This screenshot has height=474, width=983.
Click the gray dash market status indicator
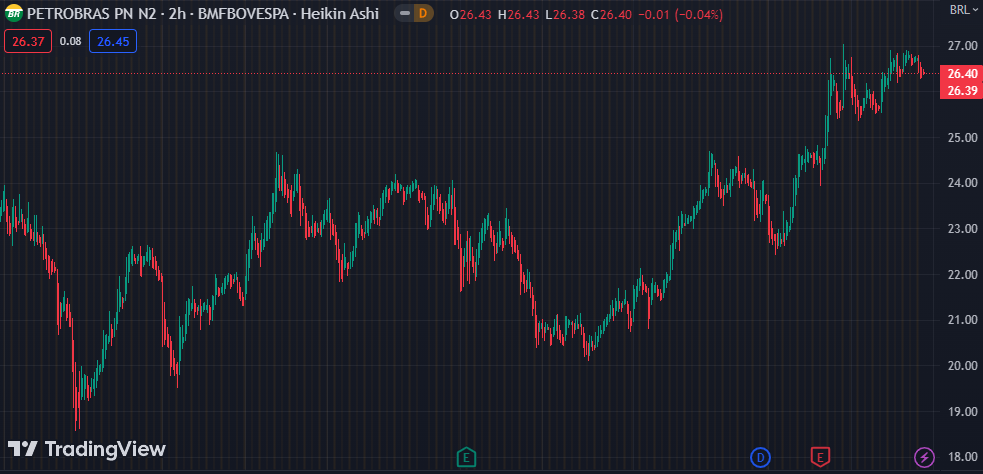406,13
